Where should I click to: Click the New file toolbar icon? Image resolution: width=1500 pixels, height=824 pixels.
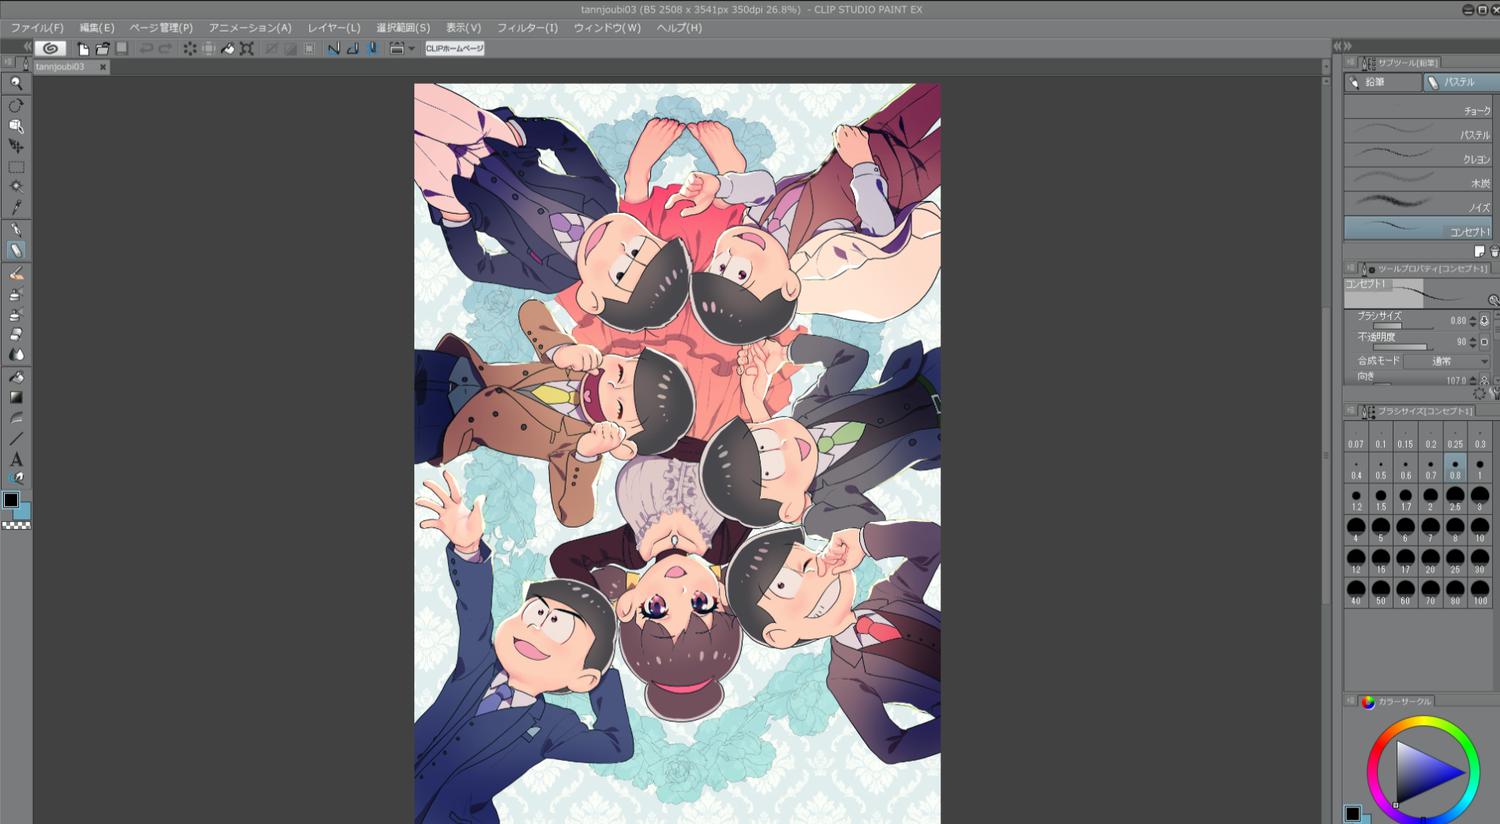[x=83, y=48]
